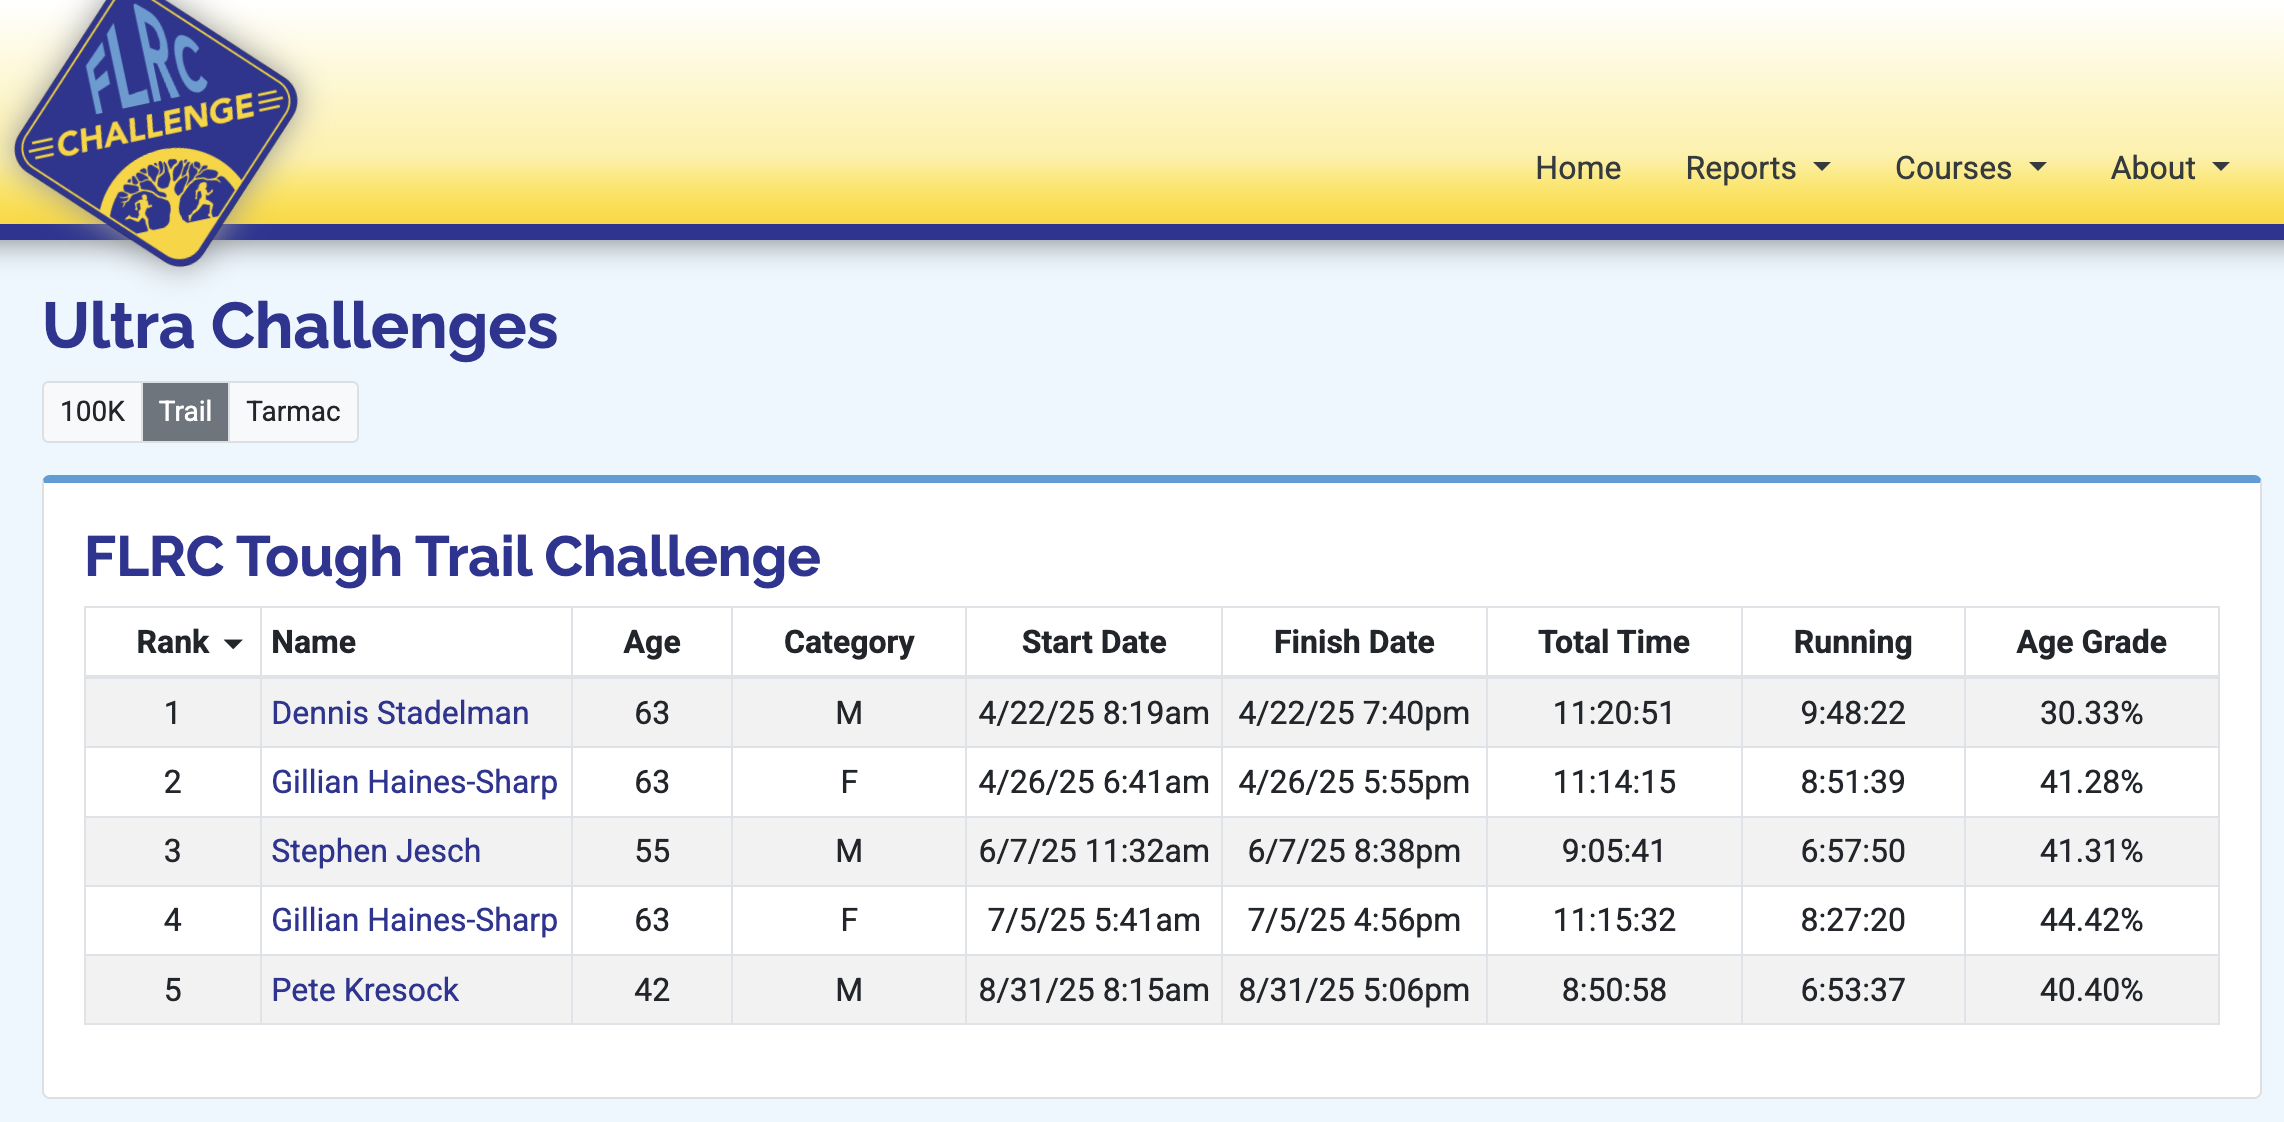Switch to the Tarmac challenge tab
Image resolution: width=2284 pixels, height=1122 pixels.
click(x=293, y=411)
